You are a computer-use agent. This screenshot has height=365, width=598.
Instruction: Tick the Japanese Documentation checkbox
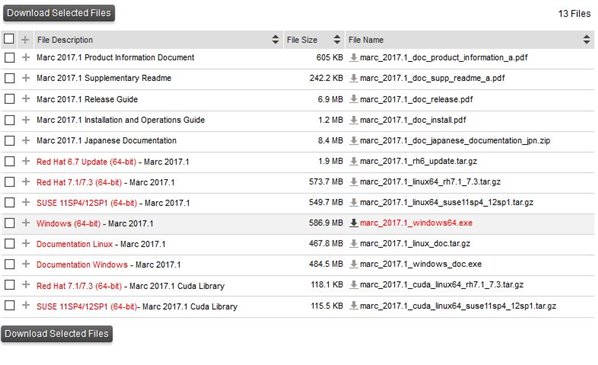point(10,140)
